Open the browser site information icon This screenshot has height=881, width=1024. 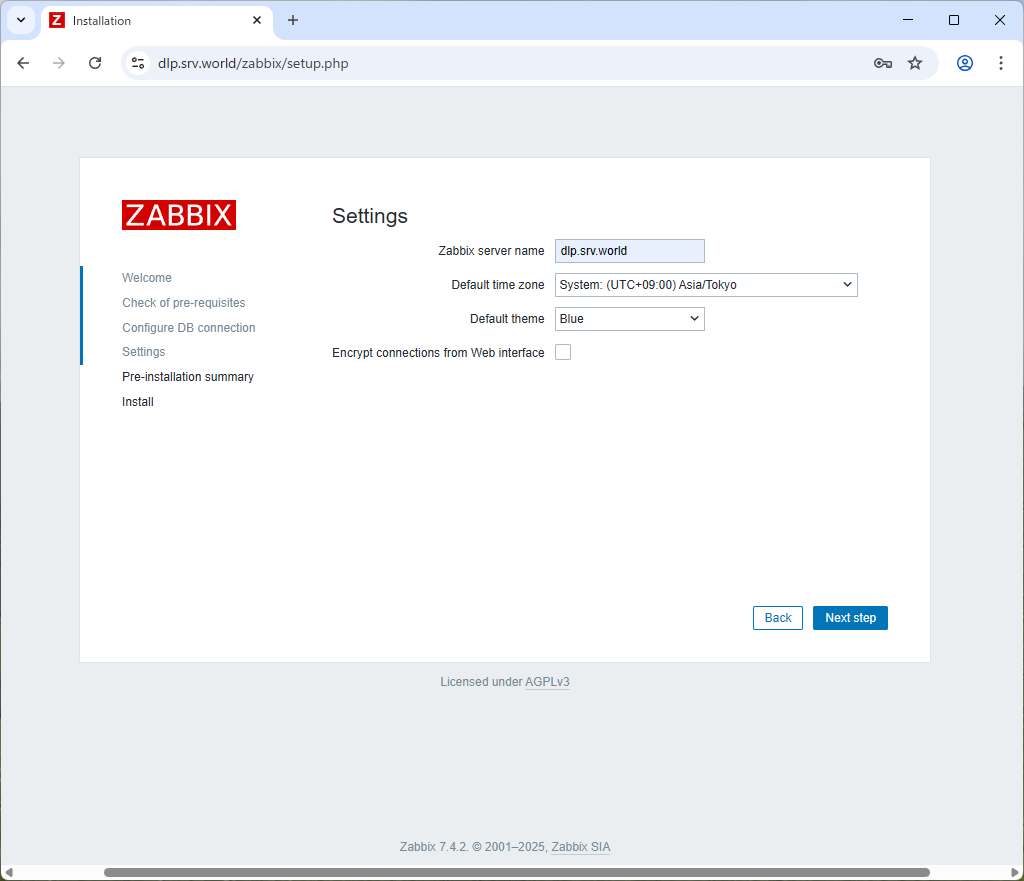pyautogui.click(x=137, y=62)
